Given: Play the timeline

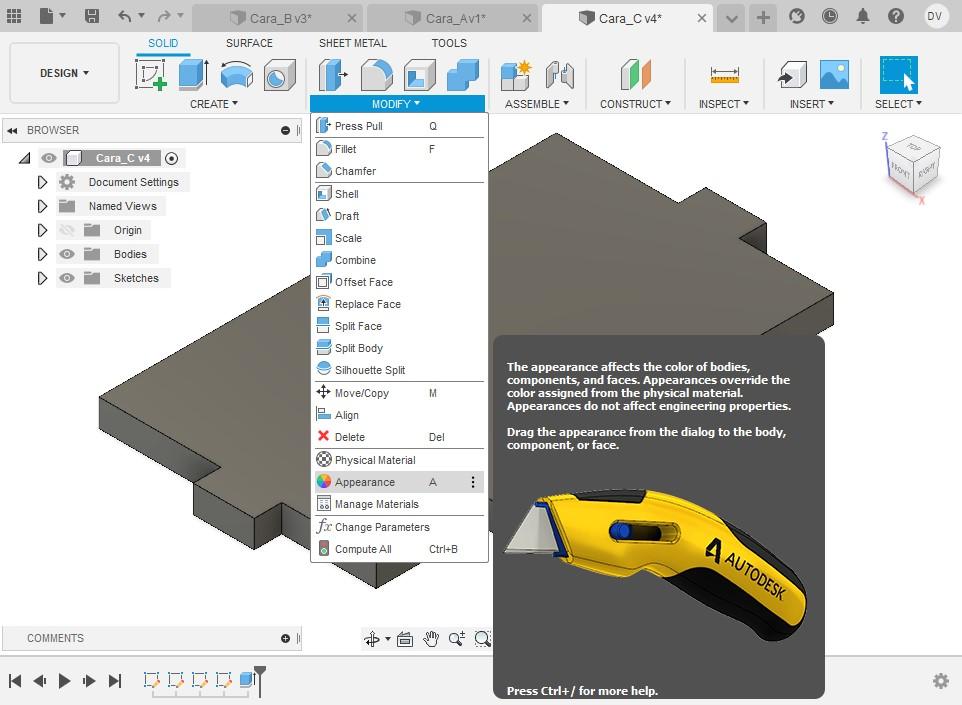Looking at the screenshot, I should point(64,680).
